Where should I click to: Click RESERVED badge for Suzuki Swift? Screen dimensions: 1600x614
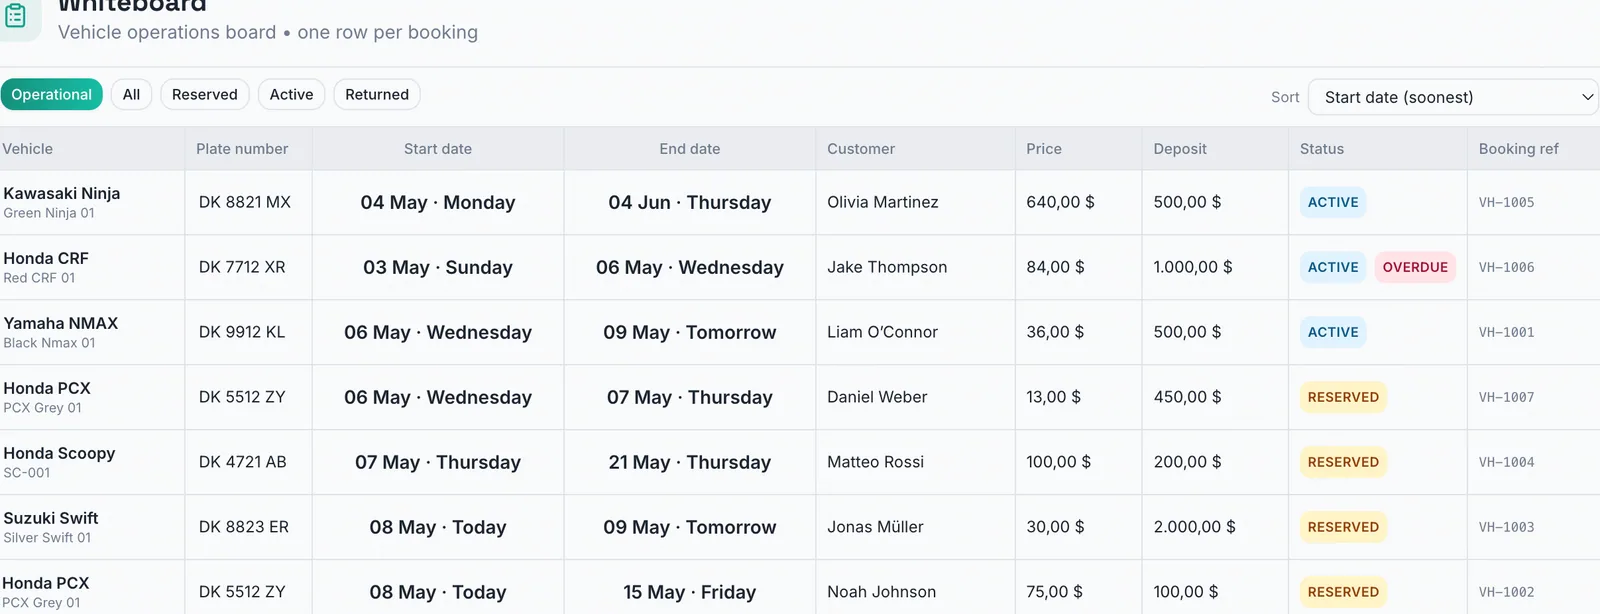[x=1343, y=527]
